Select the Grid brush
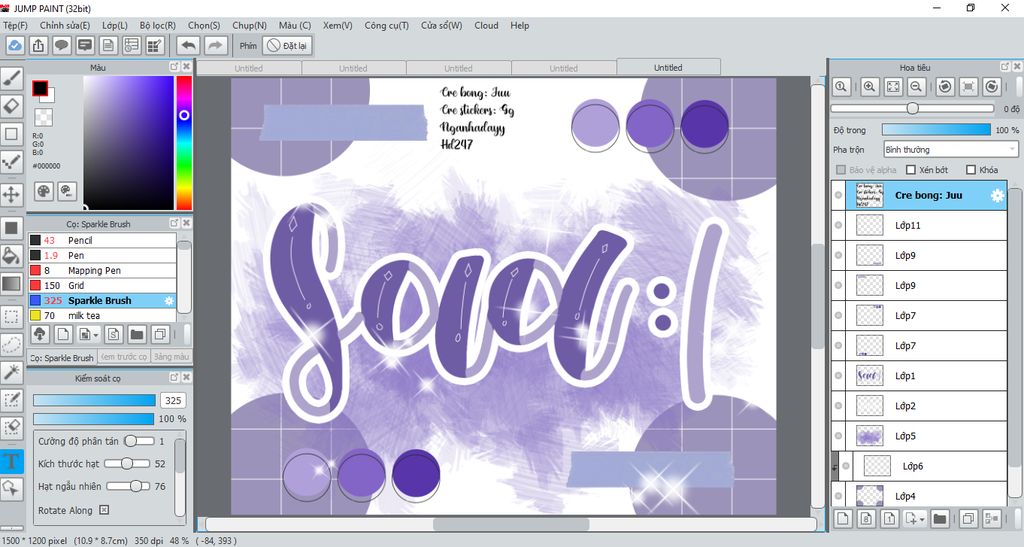This screenshot has height=547, width=1024. 102,285
